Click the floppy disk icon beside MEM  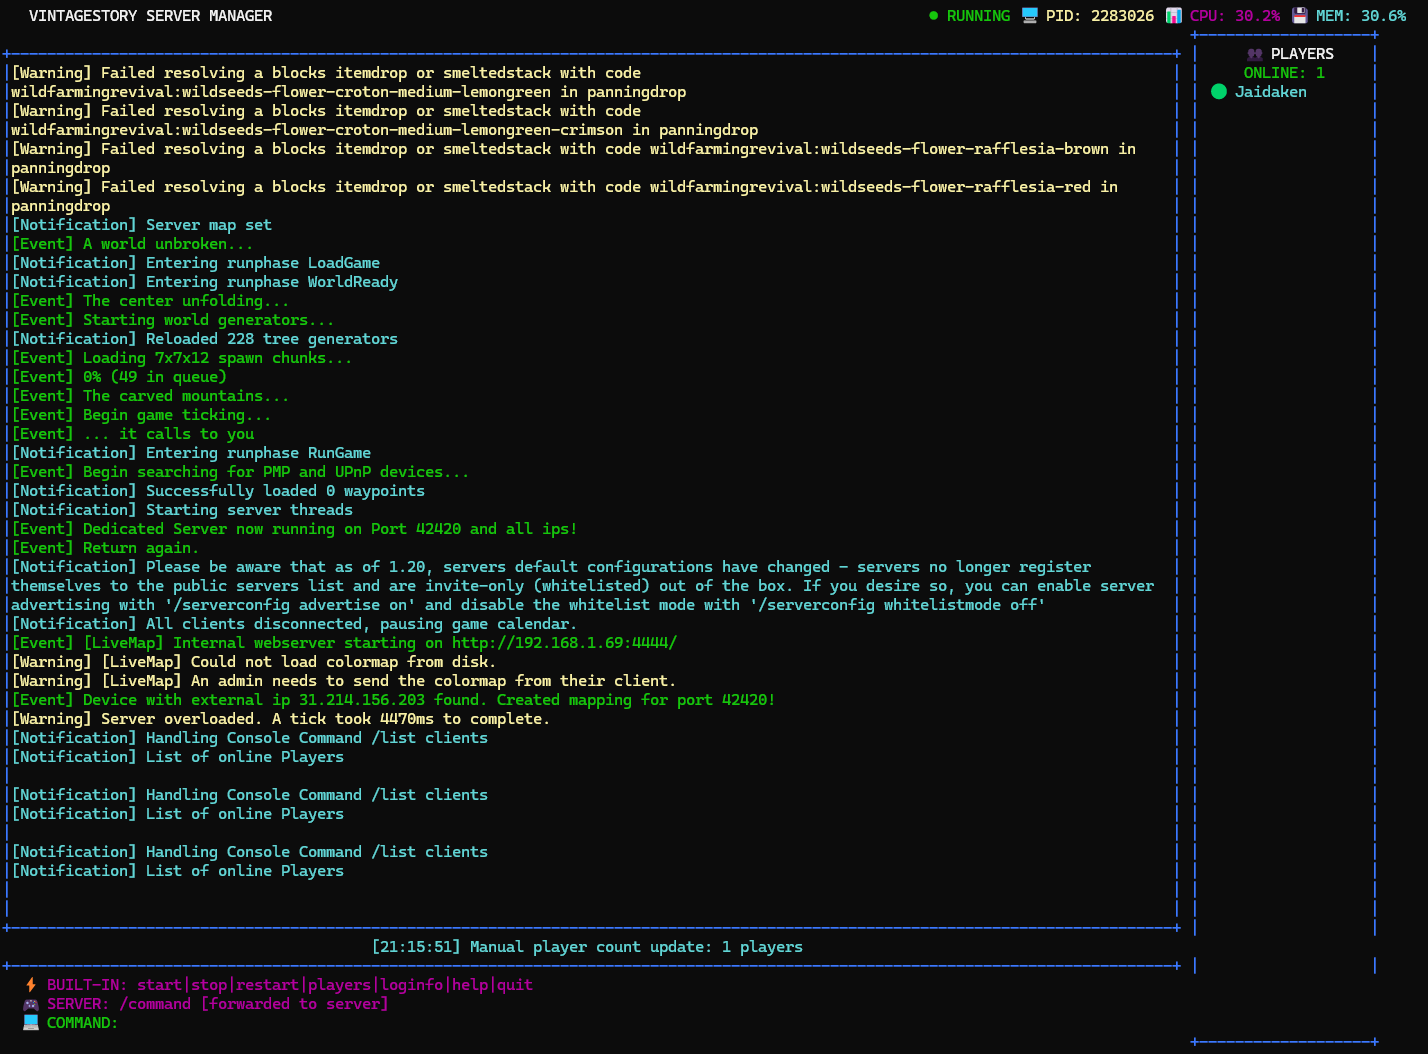[x=1299, y=16]
